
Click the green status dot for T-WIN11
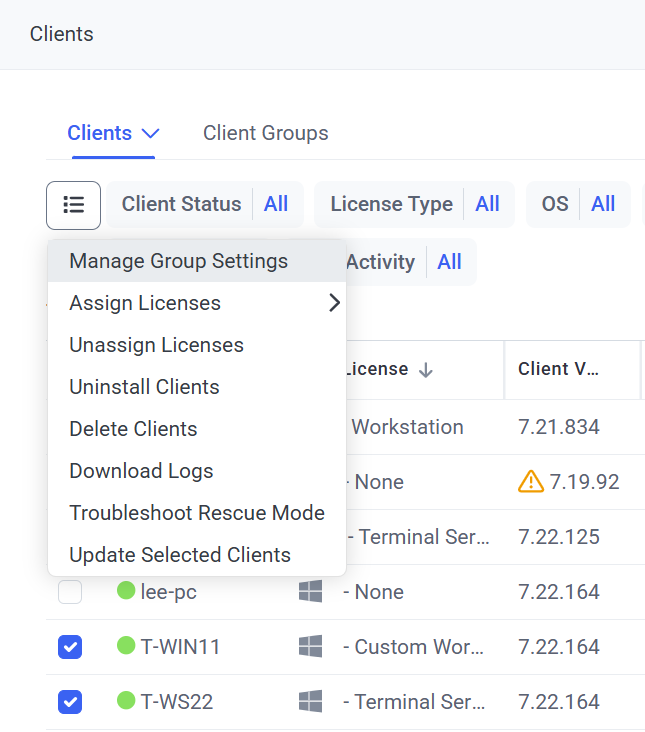point(126,647)
